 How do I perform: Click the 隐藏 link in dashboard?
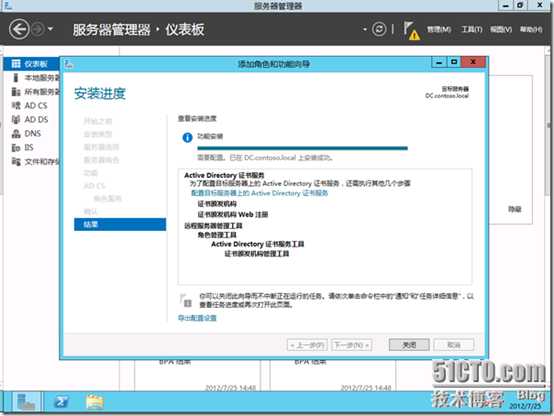(515, 209)
